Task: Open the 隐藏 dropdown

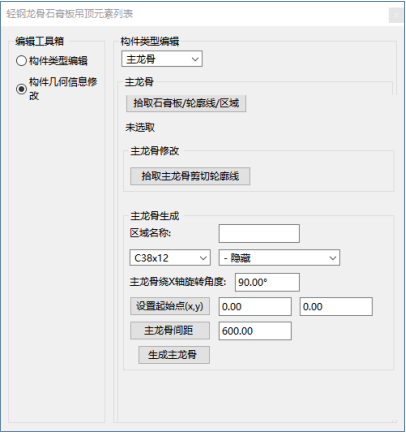Action: pyautogui.click(x=279, y=258)
